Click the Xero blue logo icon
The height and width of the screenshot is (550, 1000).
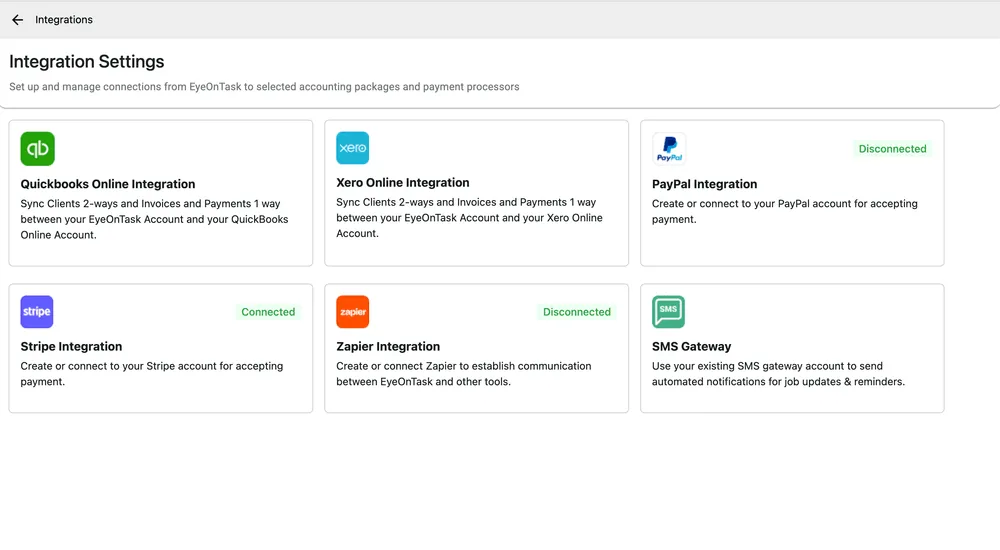[x=353, y=148]
